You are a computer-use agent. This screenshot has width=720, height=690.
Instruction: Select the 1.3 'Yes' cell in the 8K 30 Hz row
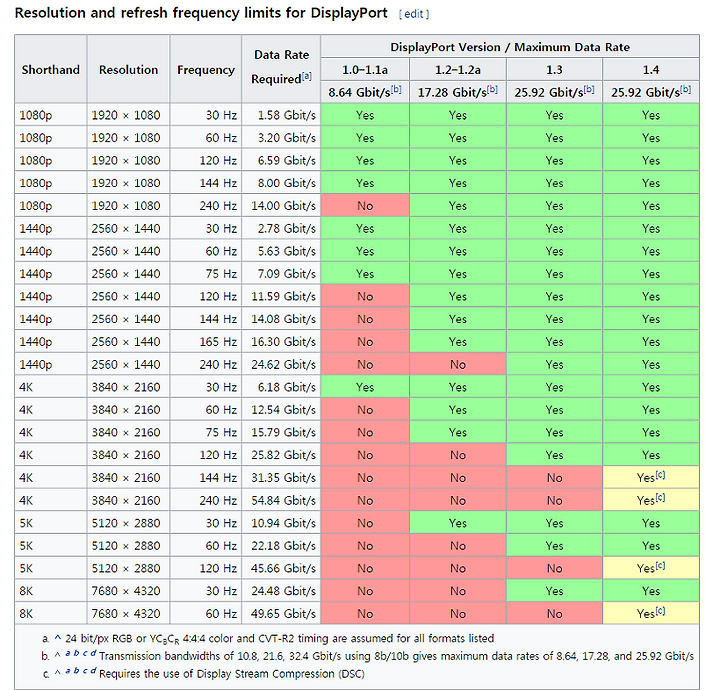(x=554, y=590)
